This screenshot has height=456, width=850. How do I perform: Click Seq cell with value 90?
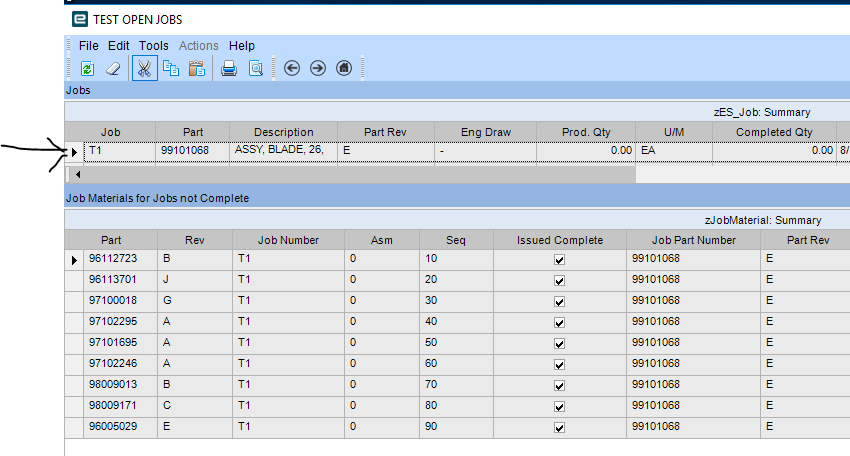coord(456,428)
